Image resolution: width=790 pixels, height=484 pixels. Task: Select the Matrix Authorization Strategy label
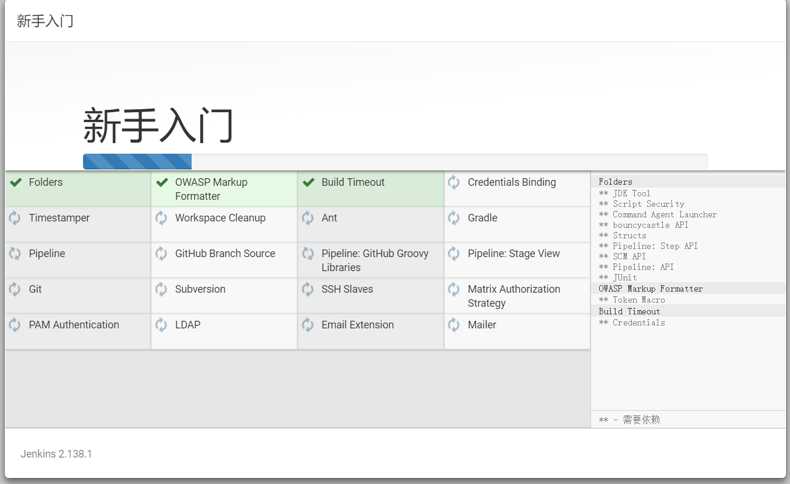pos(514,296)
